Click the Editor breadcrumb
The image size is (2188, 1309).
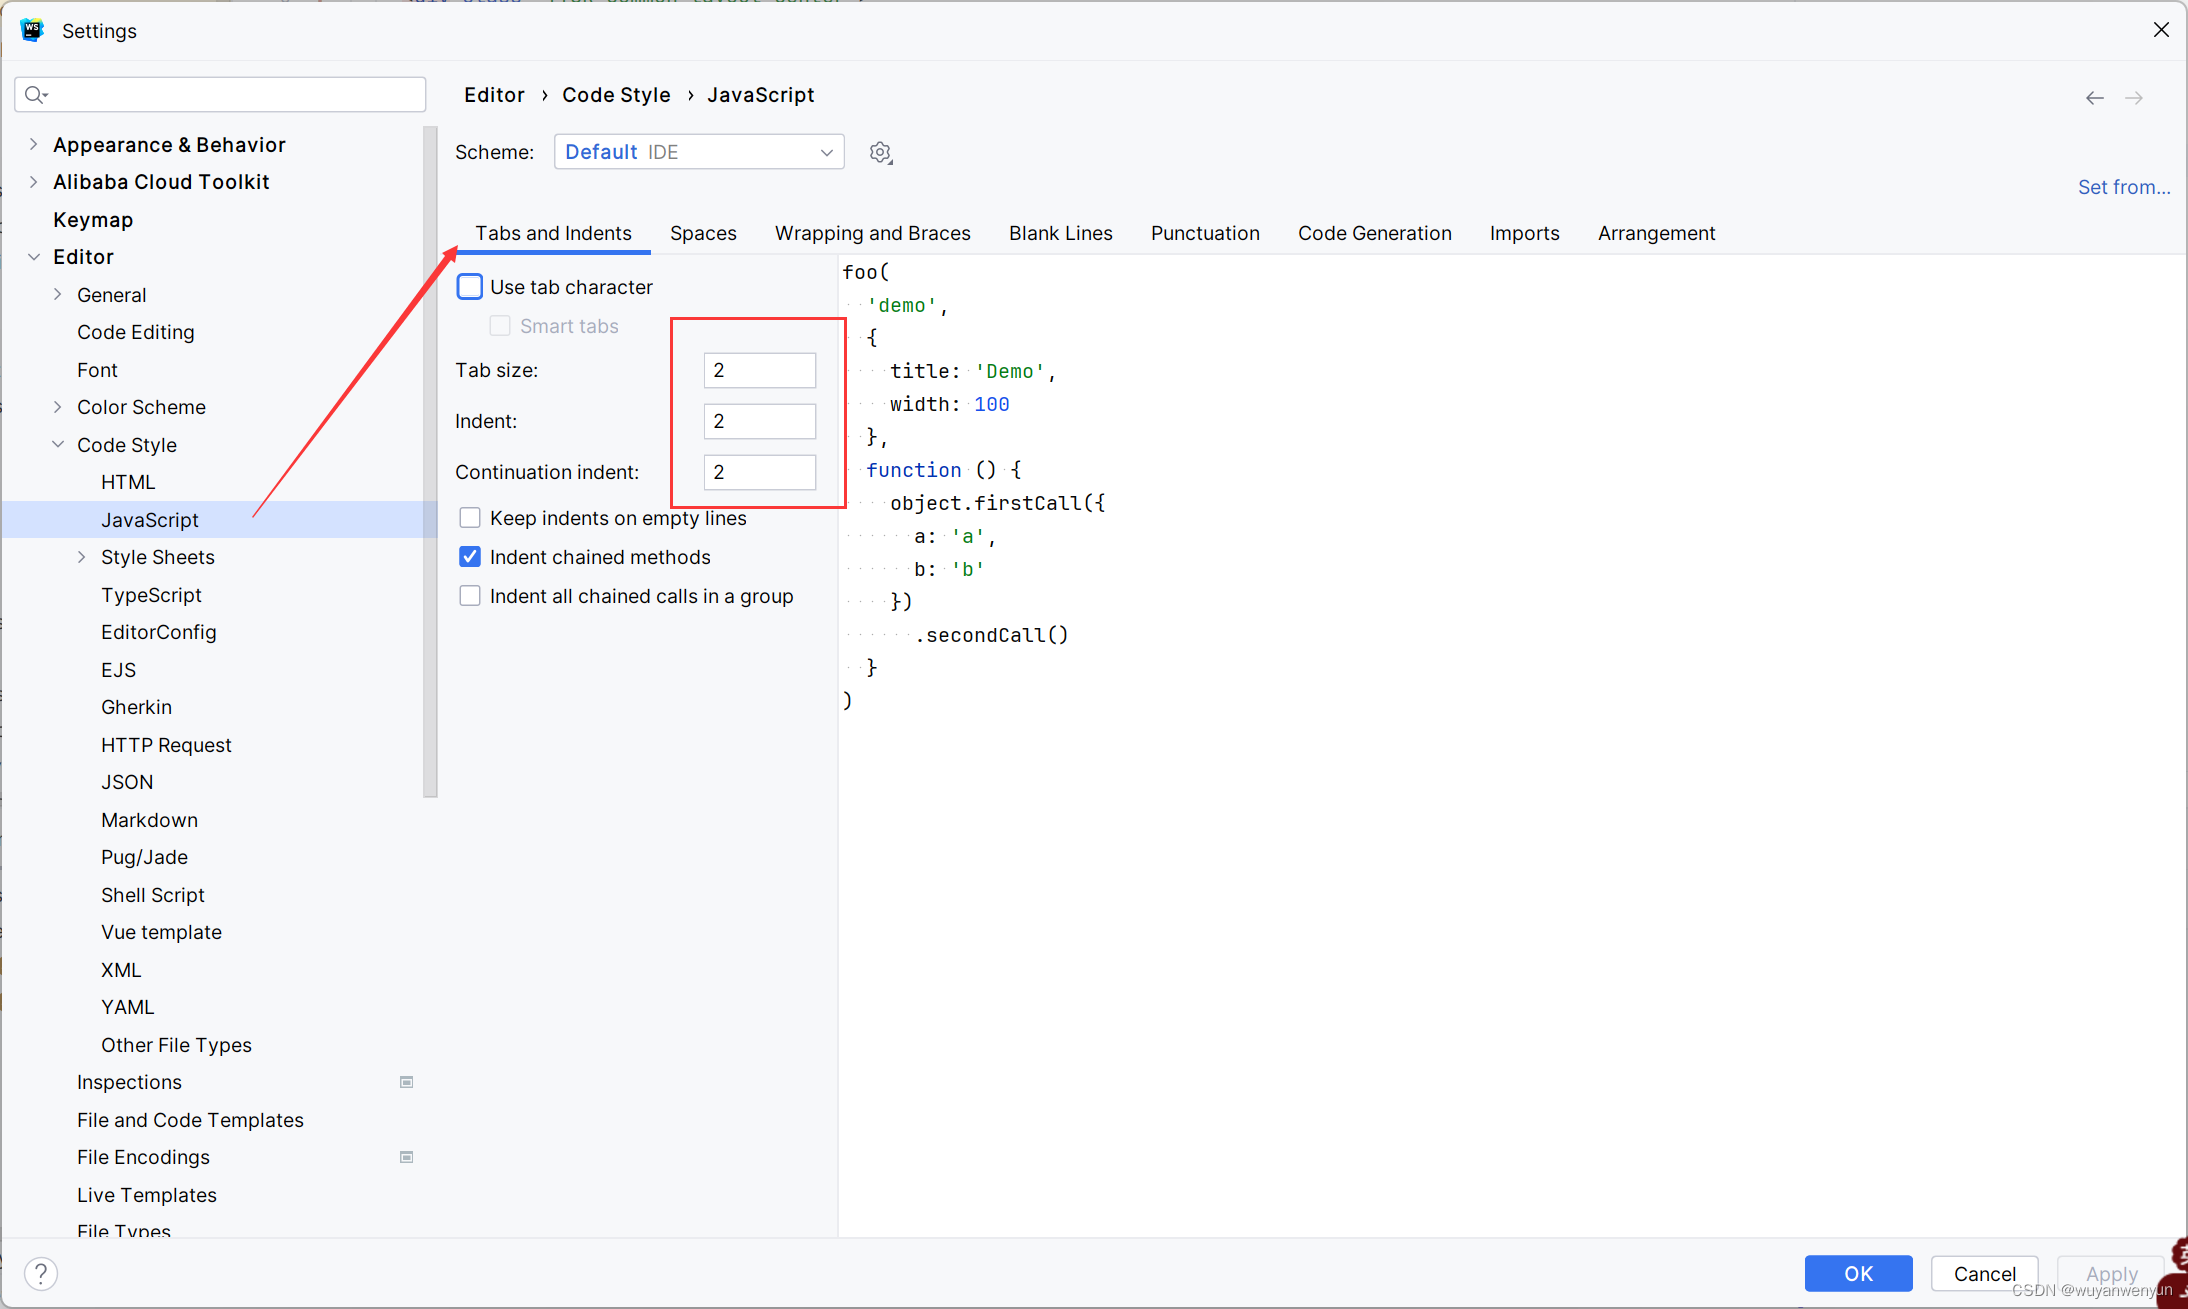click(494, 95)
